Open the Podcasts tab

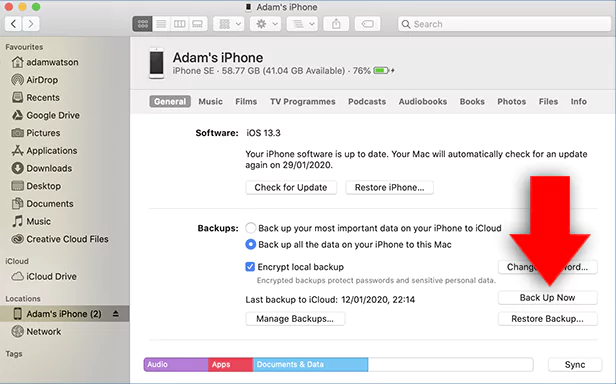click(367, 101)
